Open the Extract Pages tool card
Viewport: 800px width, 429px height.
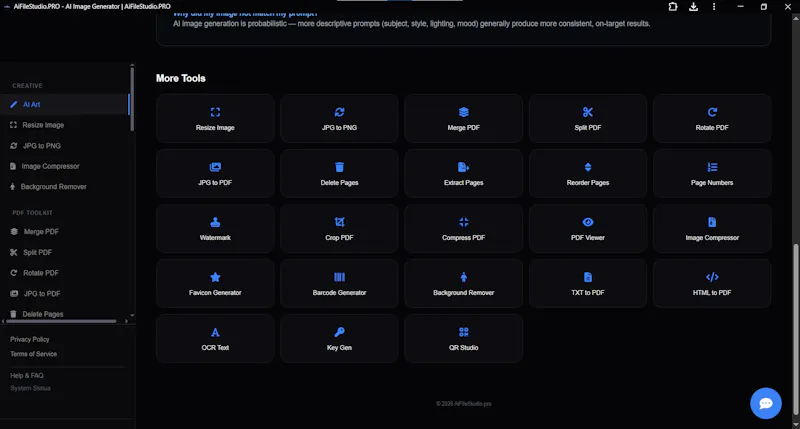(463, 173)
